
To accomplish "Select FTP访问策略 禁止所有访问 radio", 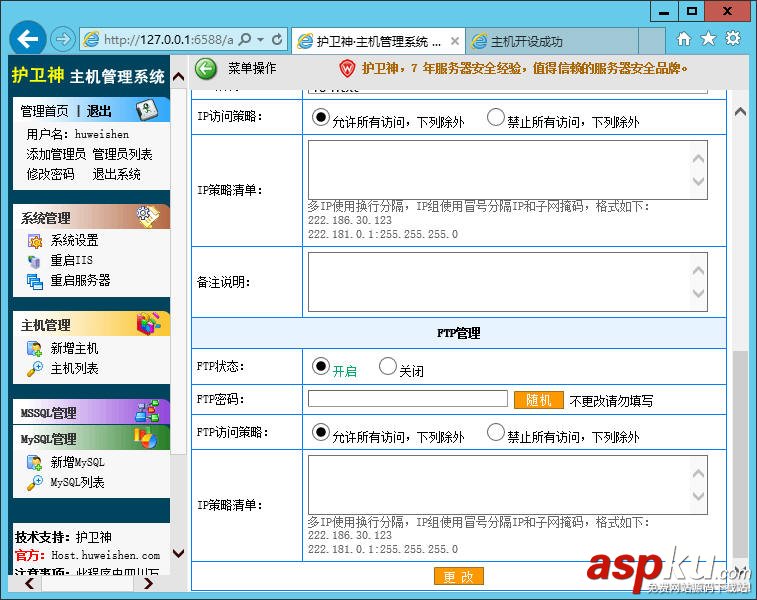I will point(495,432).
